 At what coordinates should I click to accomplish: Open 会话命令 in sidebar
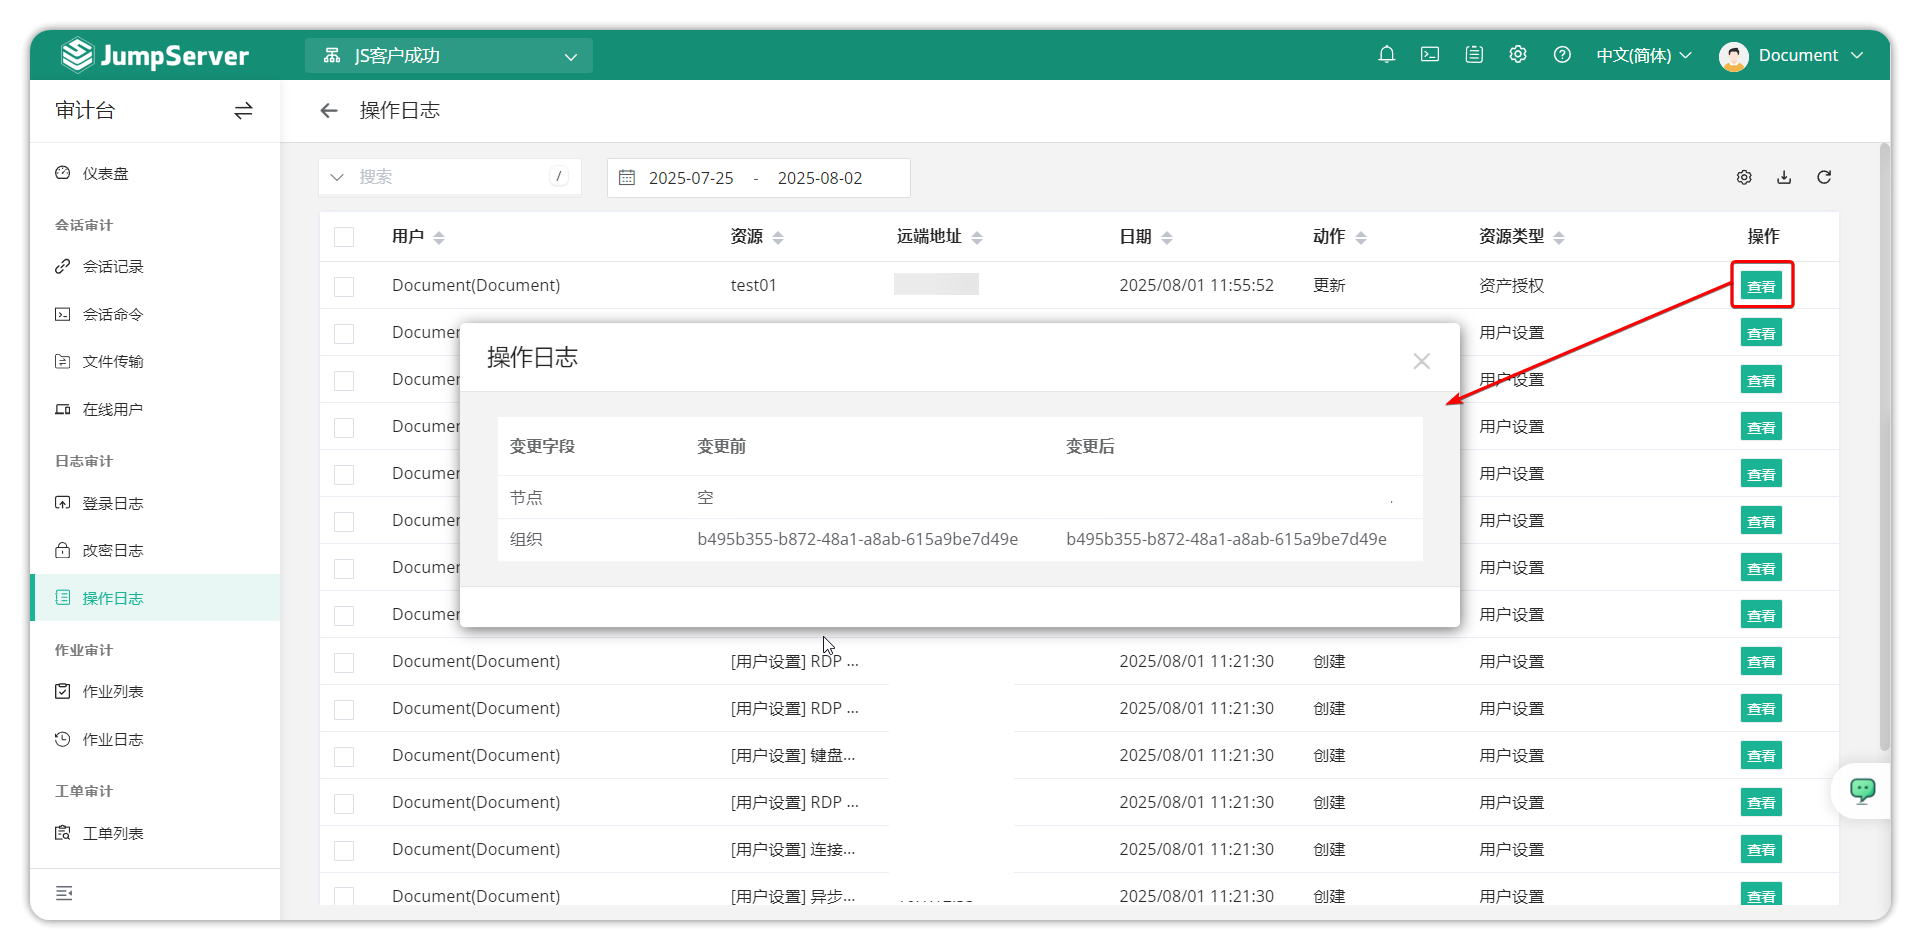pos(155,314)
